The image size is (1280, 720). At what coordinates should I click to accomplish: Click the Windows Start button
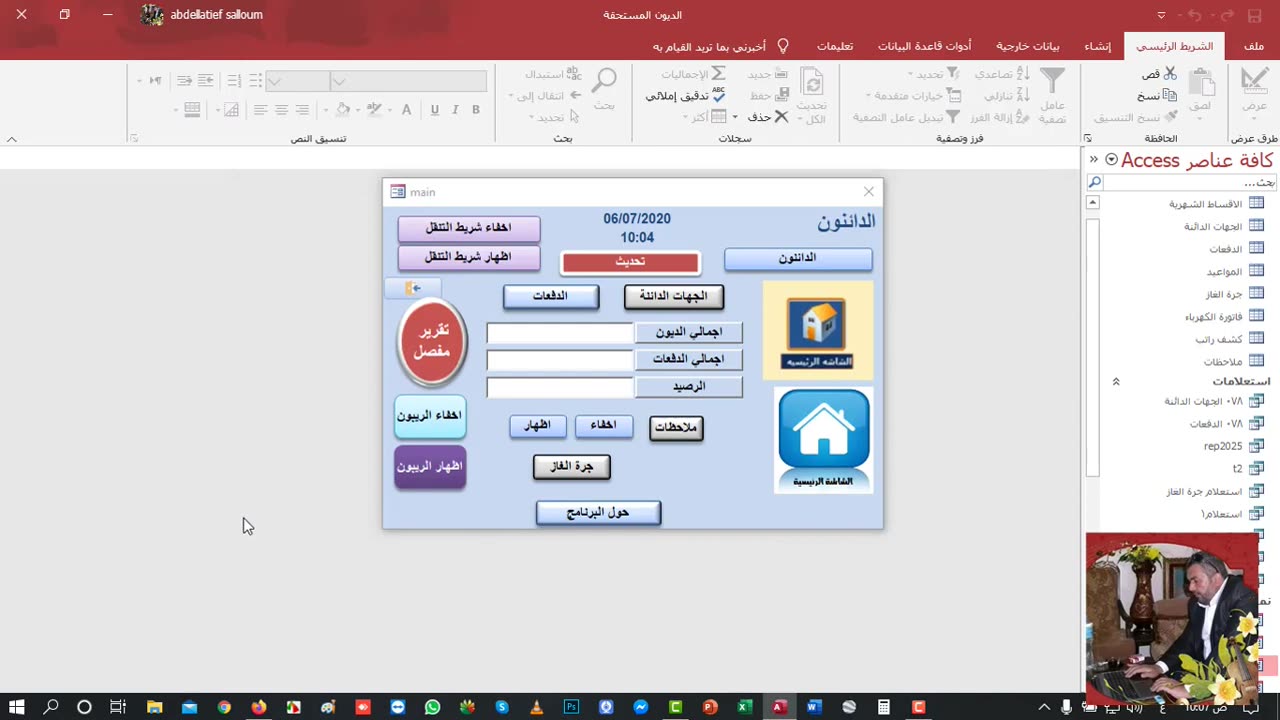(17, 707)
